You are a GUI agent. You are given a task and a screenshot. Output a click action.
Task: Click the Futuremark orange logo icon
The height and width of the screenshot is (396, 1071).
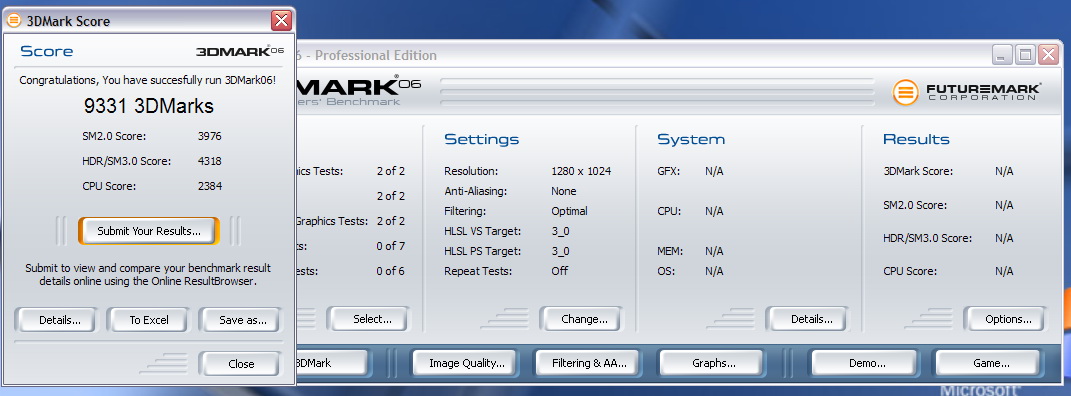(906, 93)
